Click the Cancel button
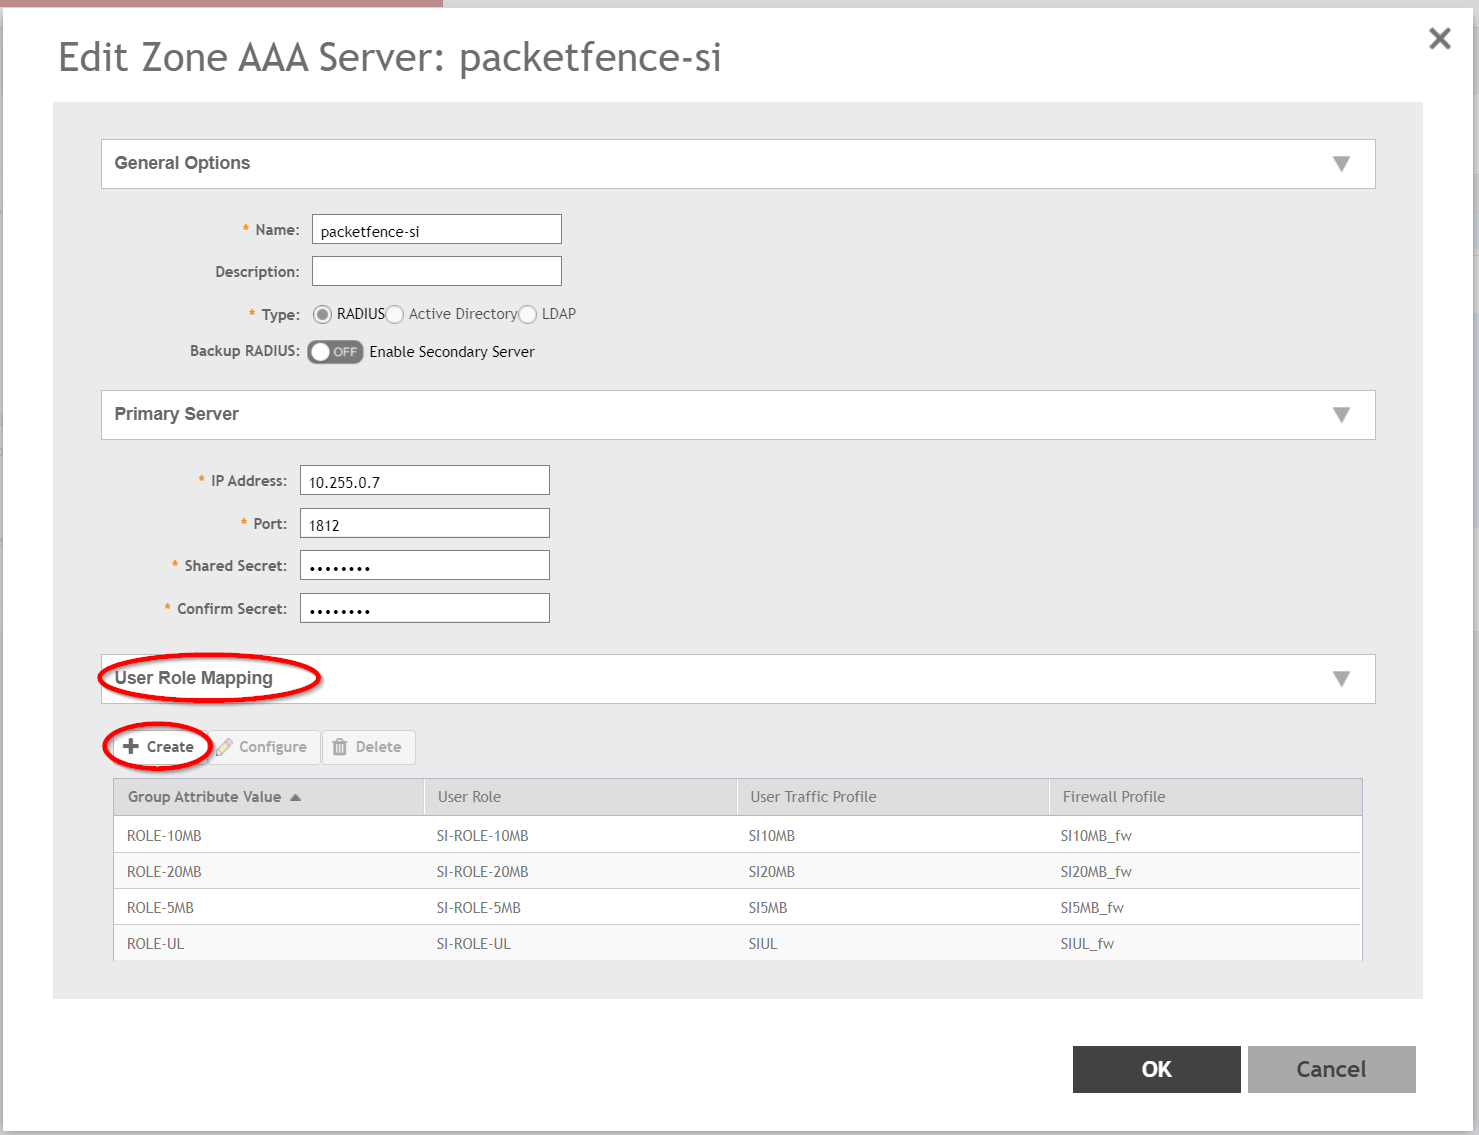The image size is (1479, 1135). 1331,1069
